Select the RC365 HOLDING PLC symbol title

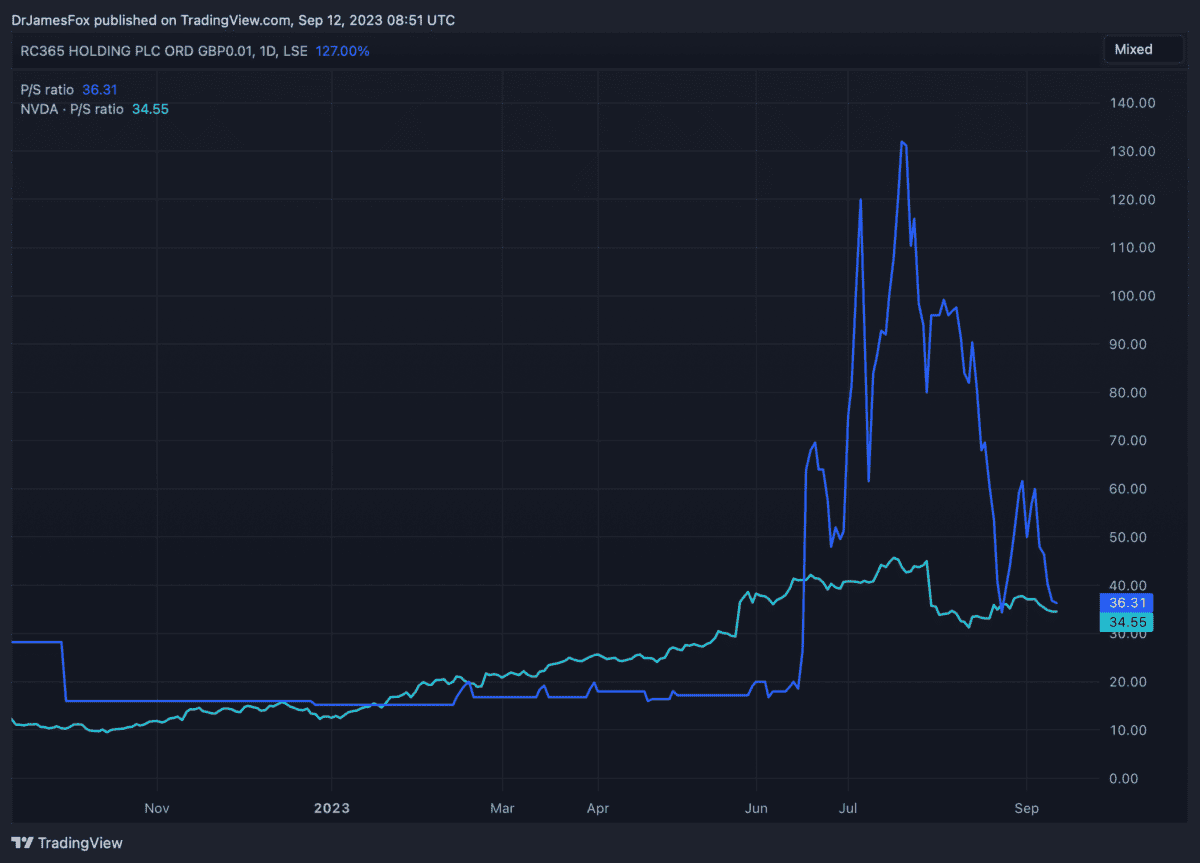[150, 50]
